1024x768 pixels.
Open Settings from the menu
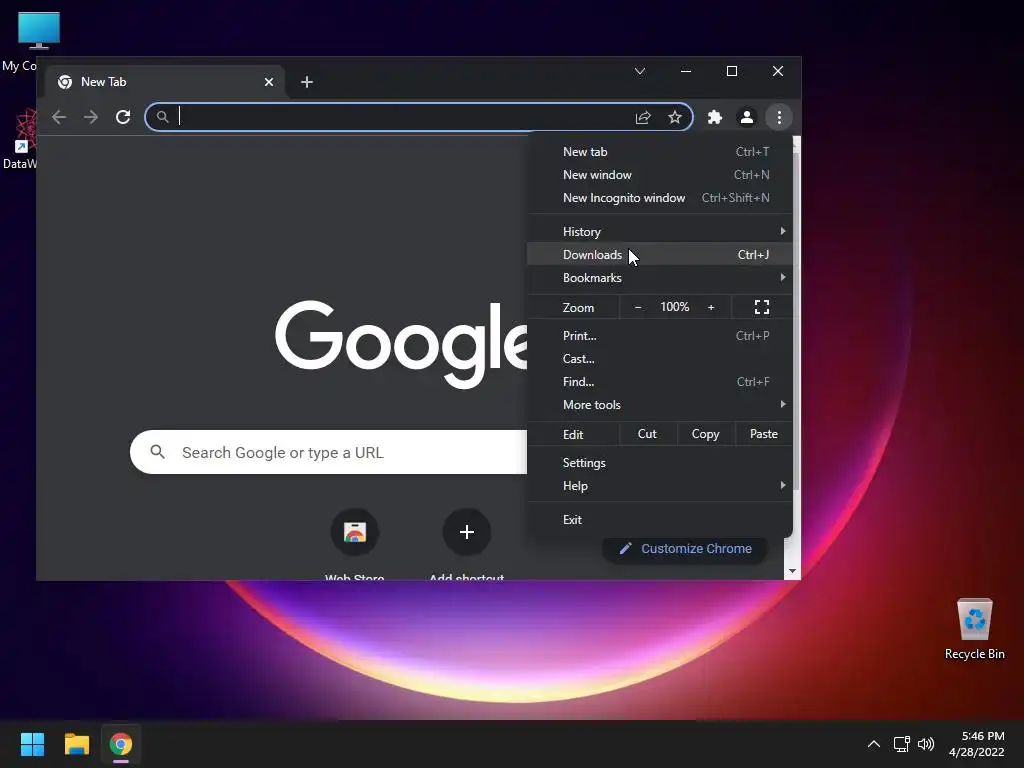pyautogui.click(x=660, y=463)
